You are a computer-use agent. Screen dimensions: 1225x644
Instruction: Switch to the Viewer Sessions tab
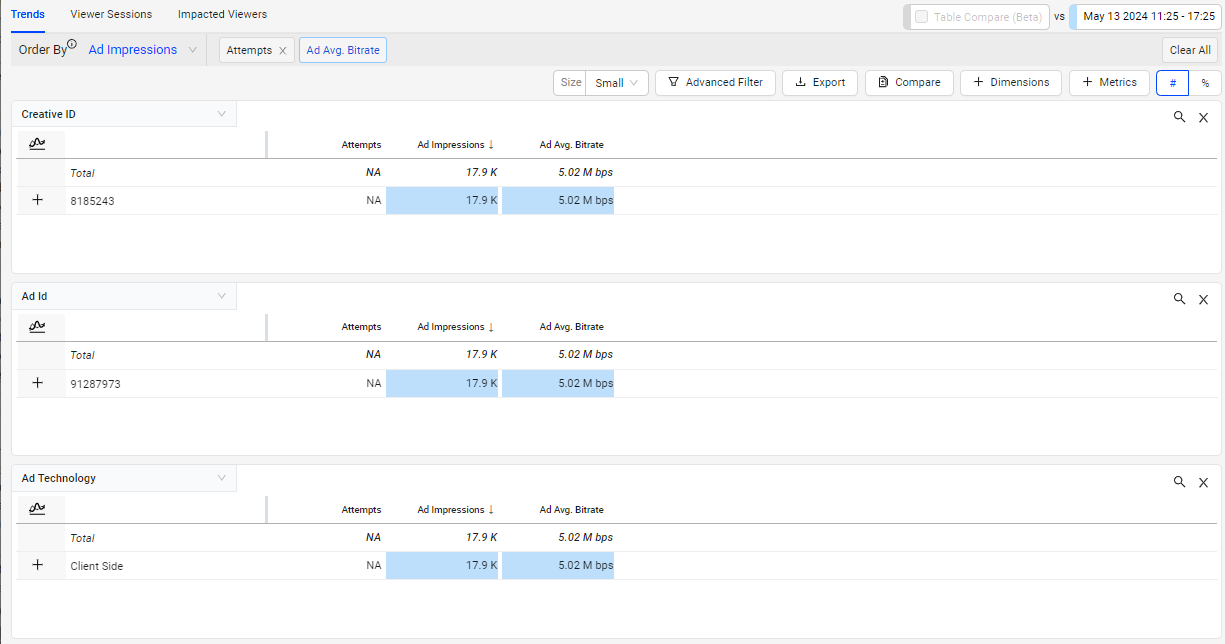click(x=111, y=15)
